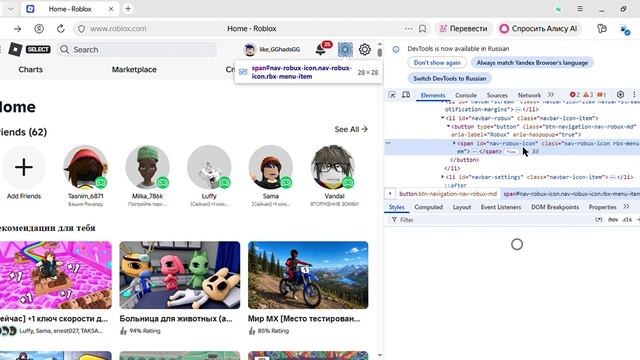Expand the navbar-settings li node

tap(442, 177)
